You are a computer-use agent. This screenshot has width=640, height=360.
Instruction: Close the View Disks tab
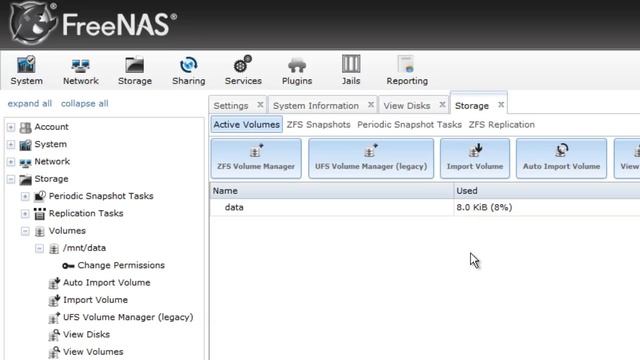click(442, 105)
